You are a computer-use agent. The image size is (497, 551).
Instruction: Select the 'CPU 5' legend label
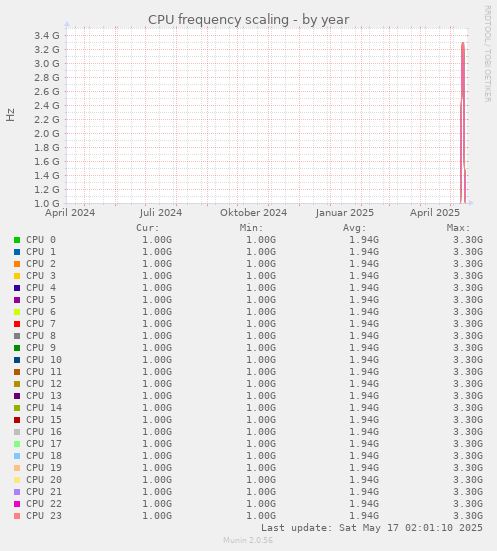coord(41,300)
